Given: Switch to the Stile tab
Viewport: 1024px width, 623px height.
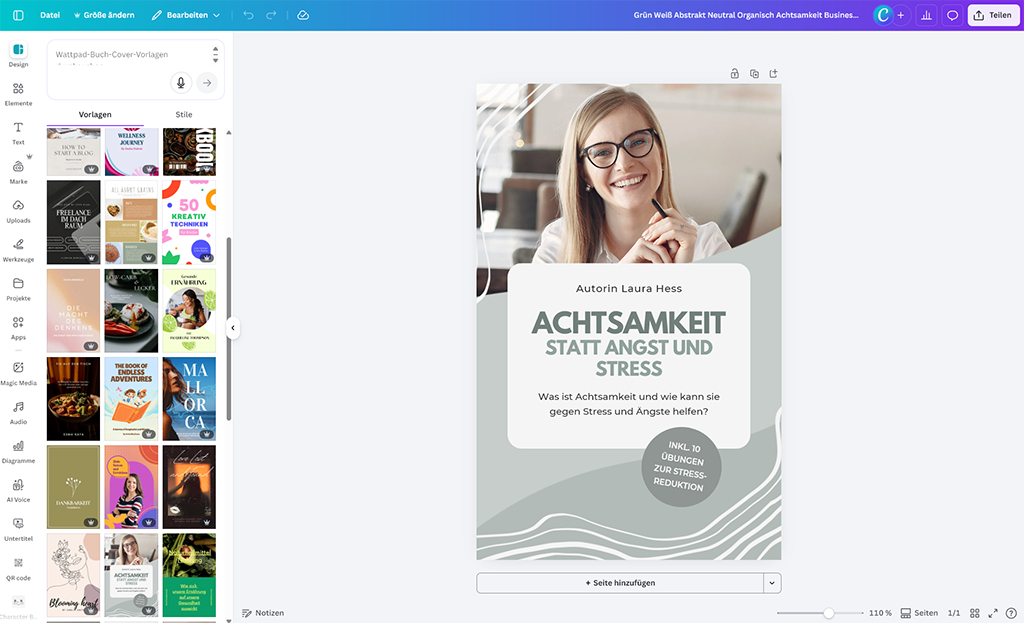Looking at the screenshot, I should click(184, 114).
